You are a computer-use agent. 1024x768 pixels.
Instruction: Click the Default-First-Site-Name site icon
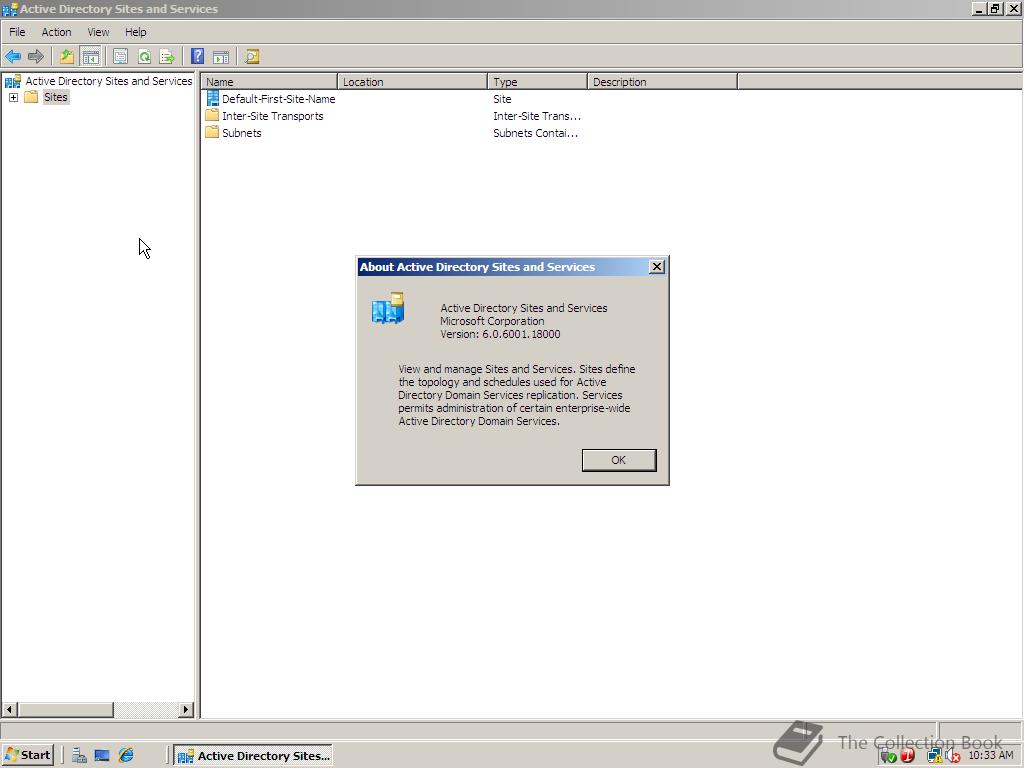coord(212,99)
